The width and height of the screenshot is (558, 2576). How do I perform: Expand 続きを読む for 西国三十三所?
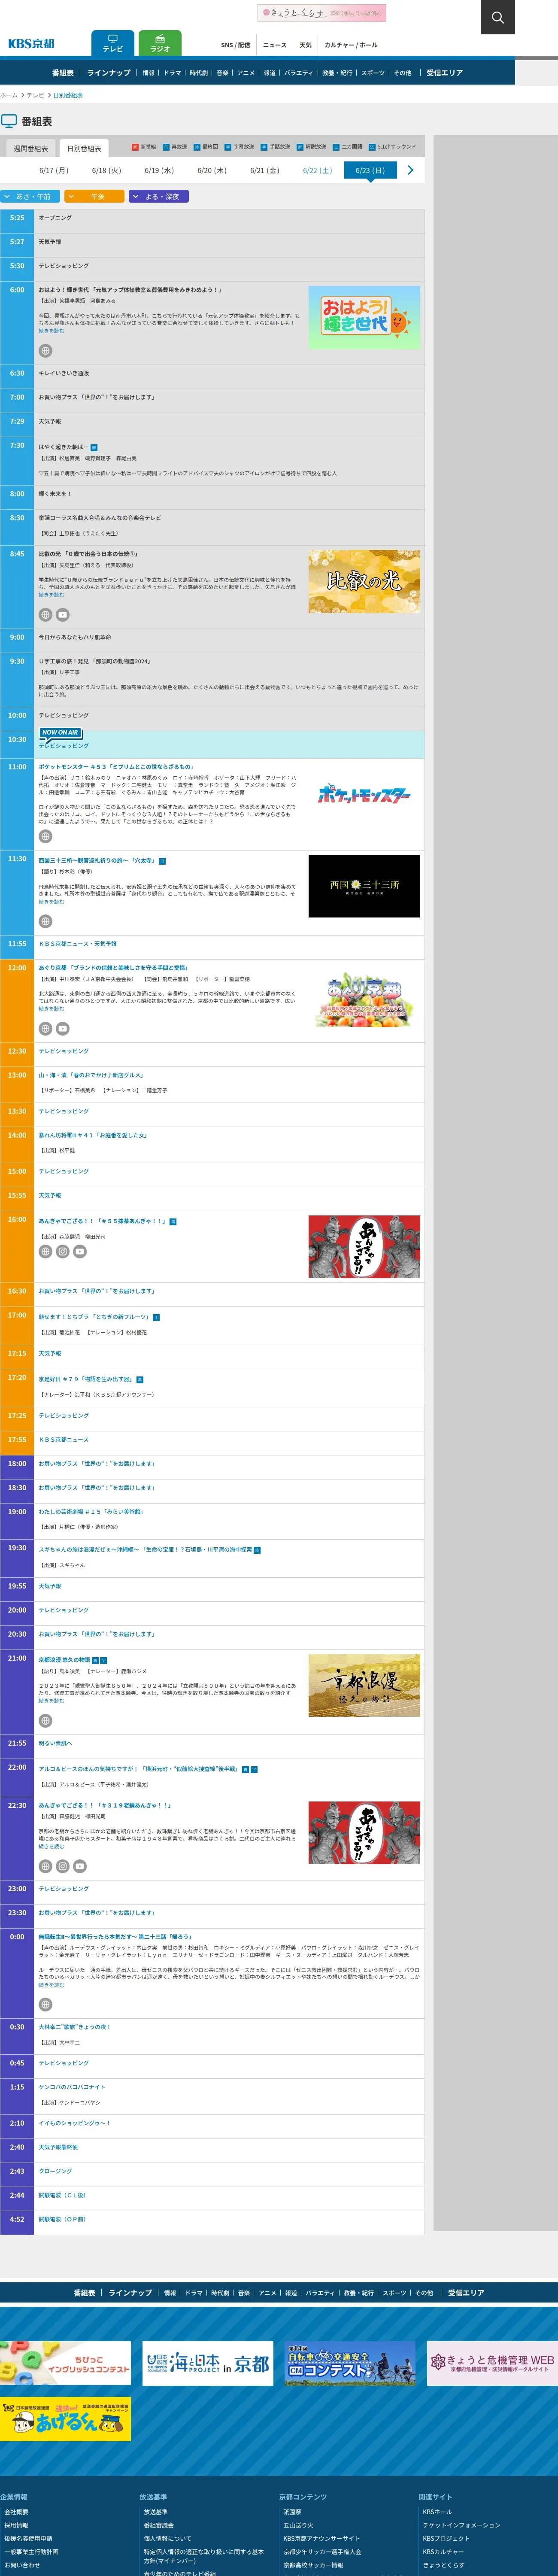point(51,901)
